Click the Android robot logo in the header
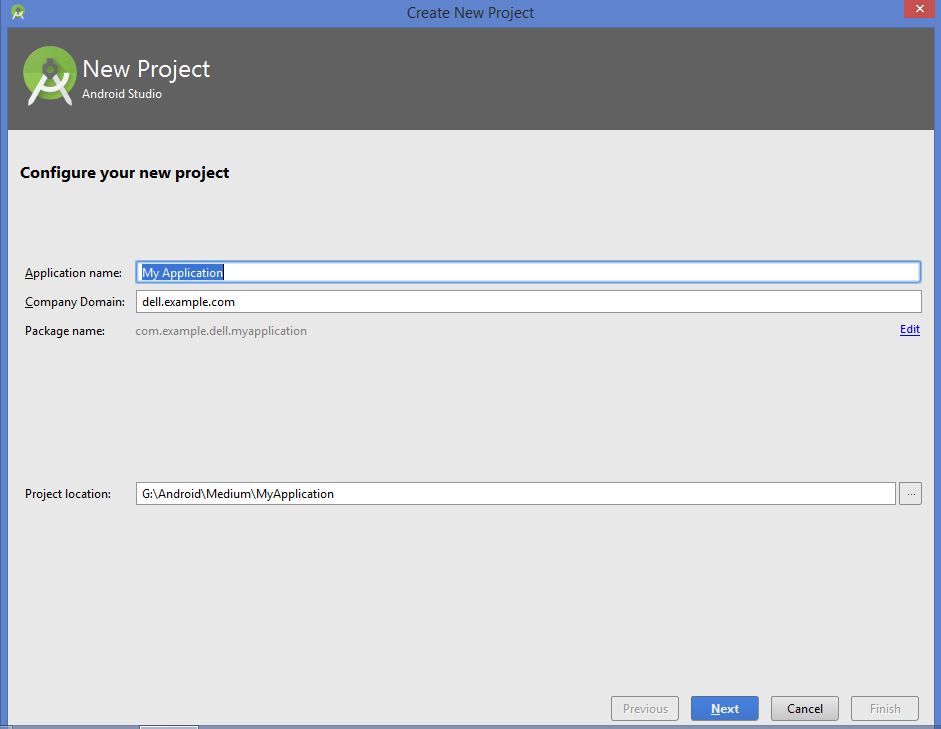The width and height of the screenshot is (941, 729). [x=49, y=75]
